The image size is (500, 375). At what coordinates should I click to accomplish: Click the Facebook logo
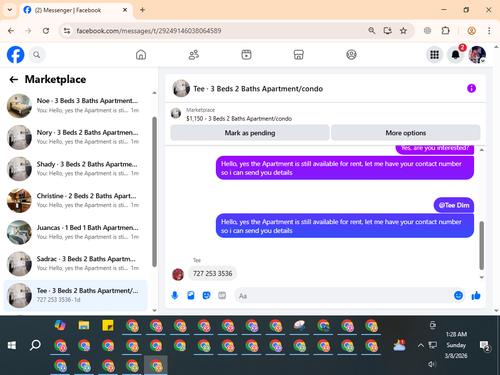tap(16, 55)
